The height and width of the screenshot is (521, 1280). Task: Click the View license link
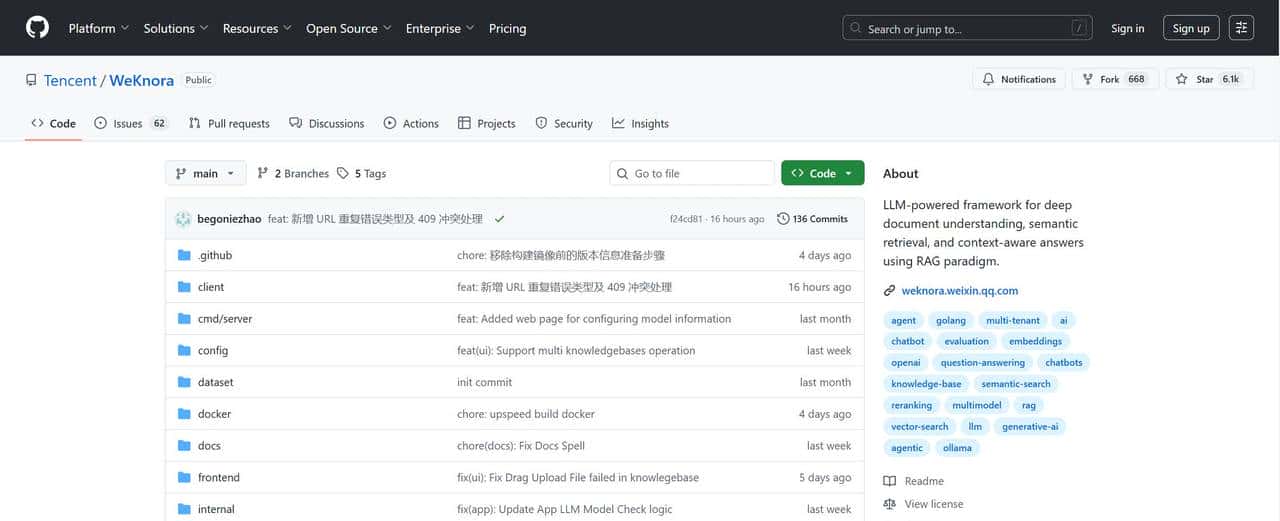934,504
